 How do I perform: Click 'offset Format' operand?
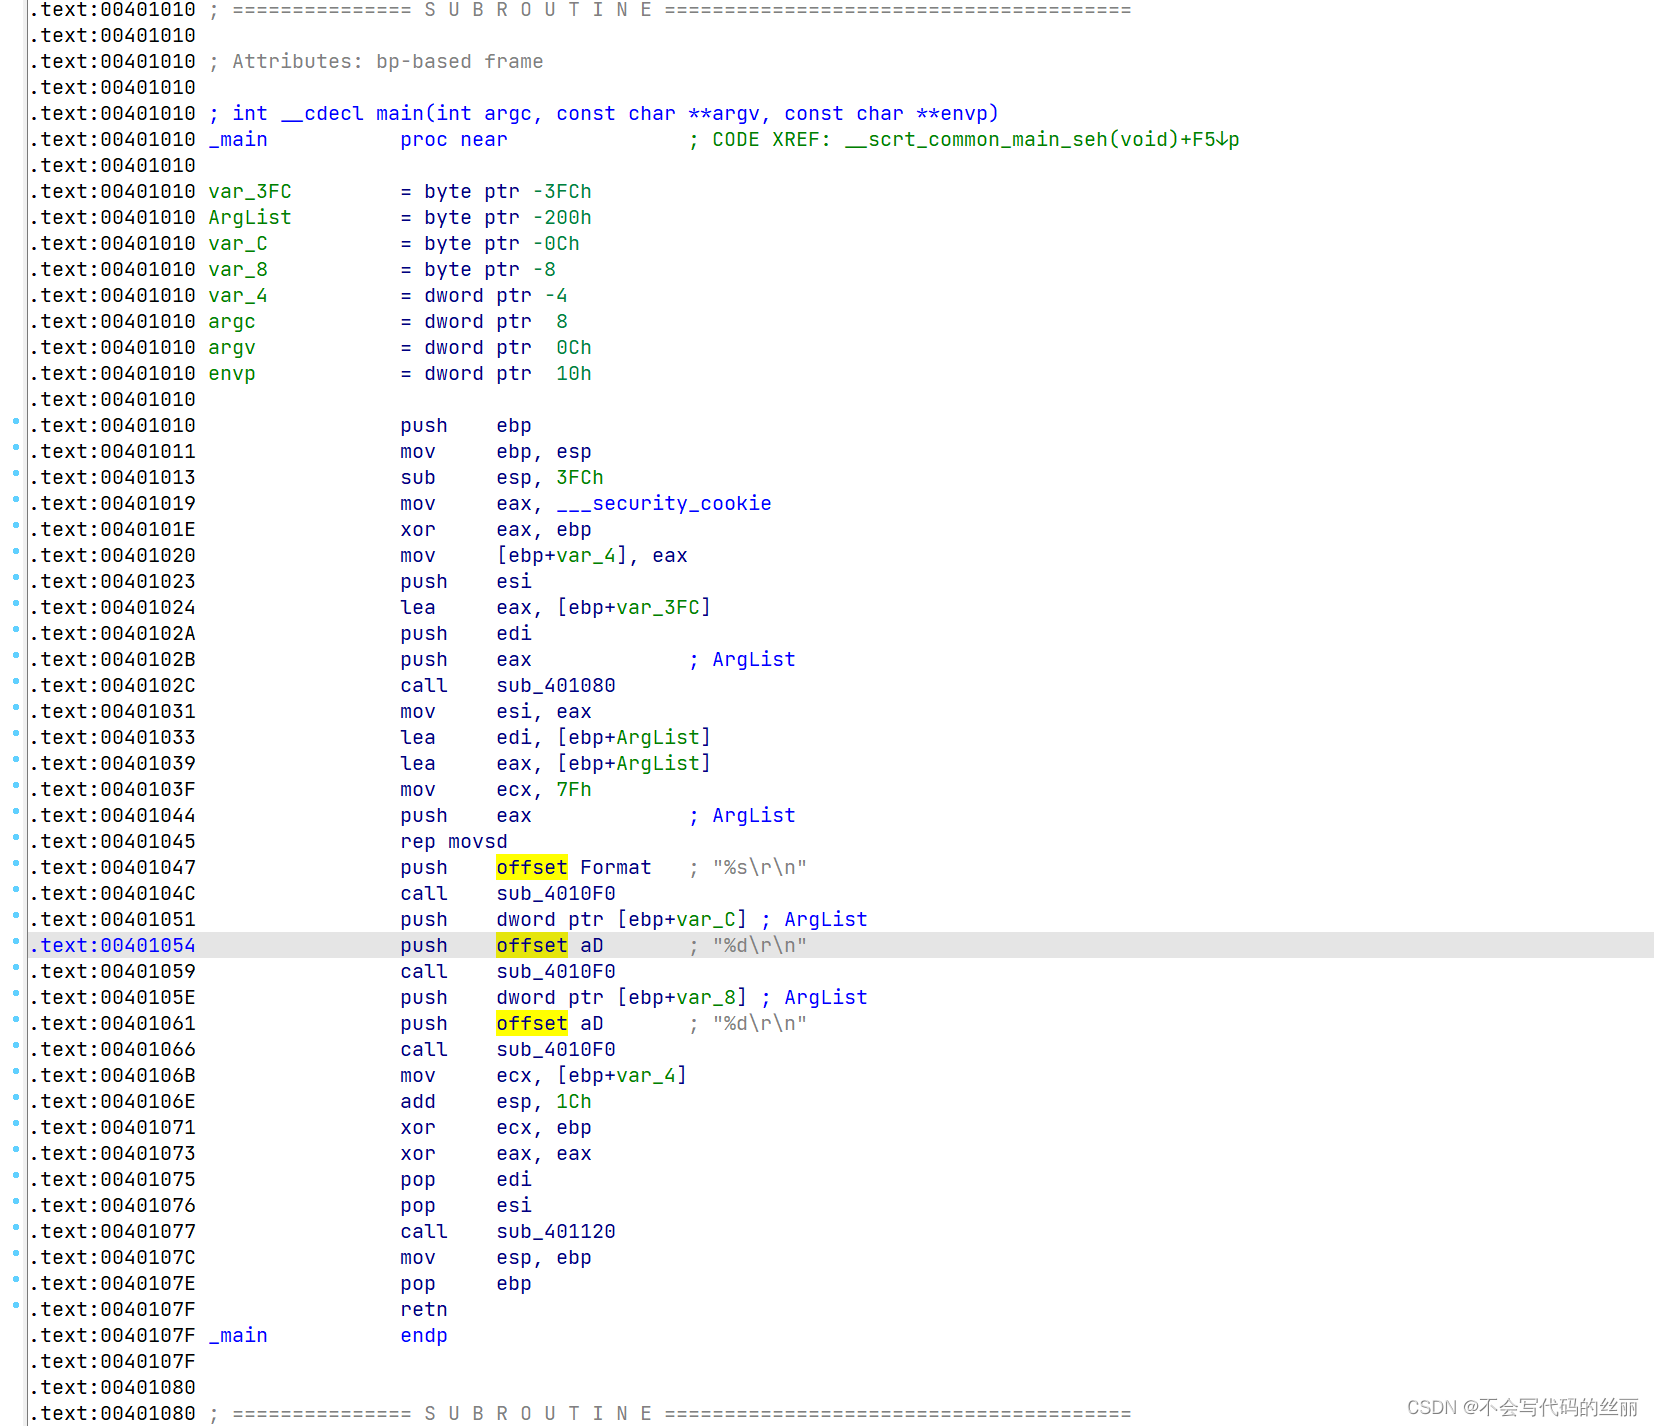click(x=574, y=867)
